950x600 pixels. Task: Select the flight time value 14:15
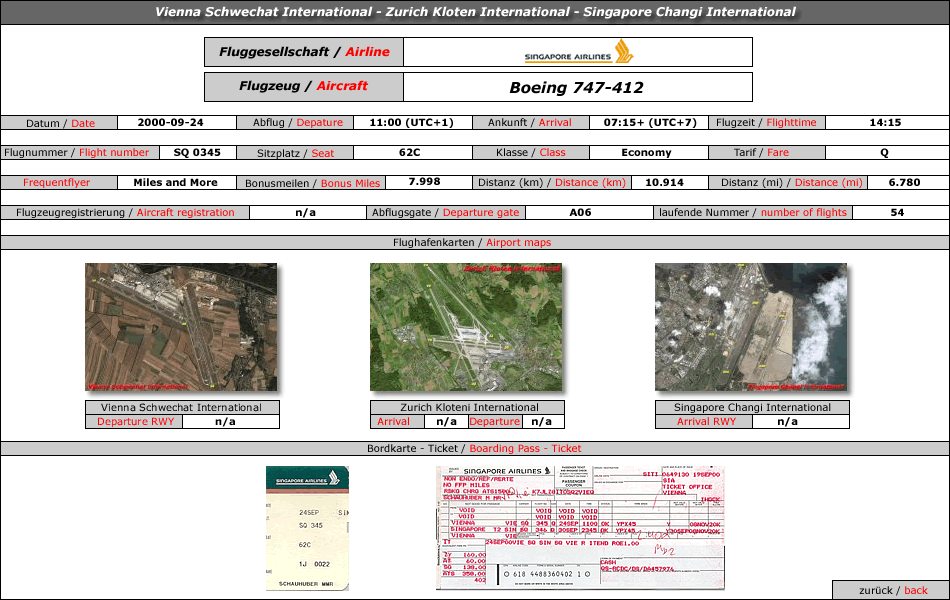pos(885,122)
